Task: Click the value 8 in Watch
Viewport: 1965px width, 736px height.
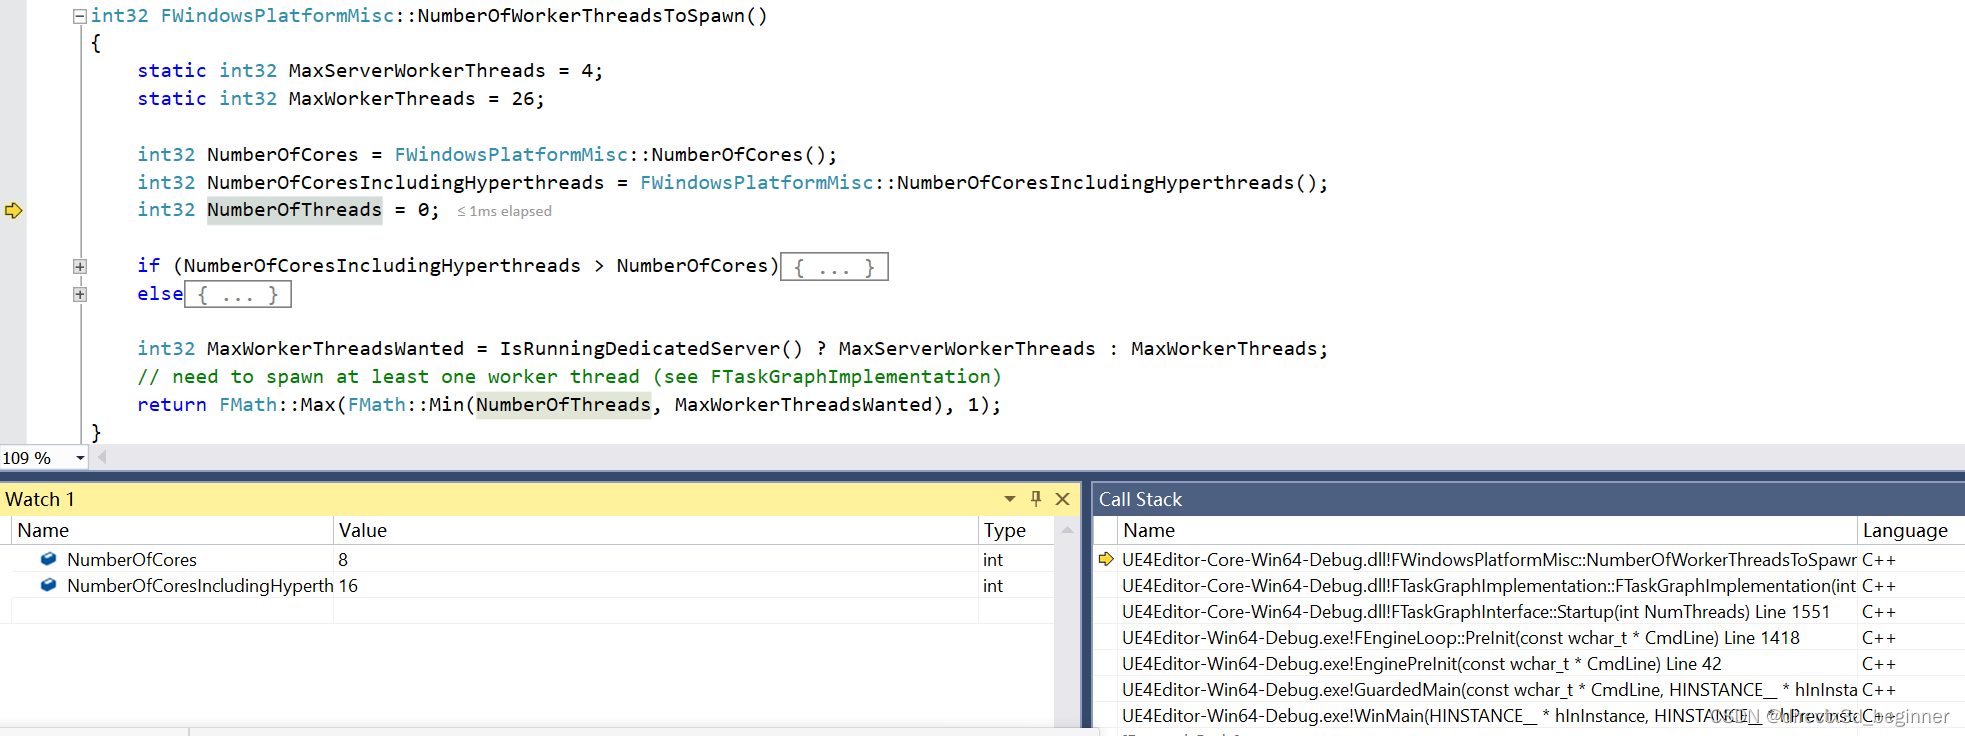Action: [343, 560]
